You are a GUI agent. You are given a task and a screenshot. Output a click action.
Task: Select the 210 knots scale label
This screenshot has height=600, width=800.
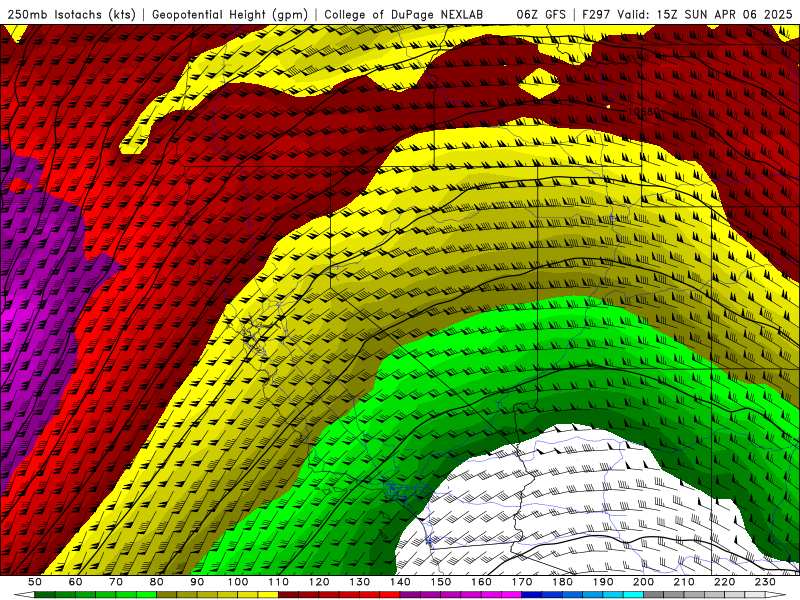coord(684,582)
